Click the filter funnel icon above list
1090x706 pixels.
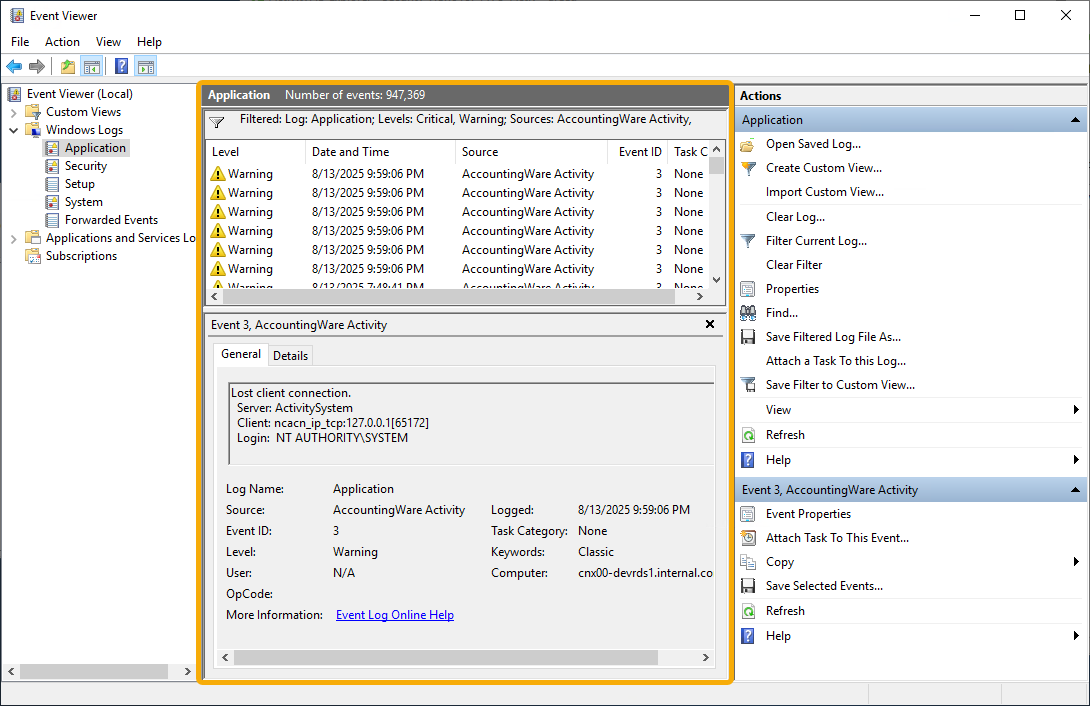coord(217,123)
